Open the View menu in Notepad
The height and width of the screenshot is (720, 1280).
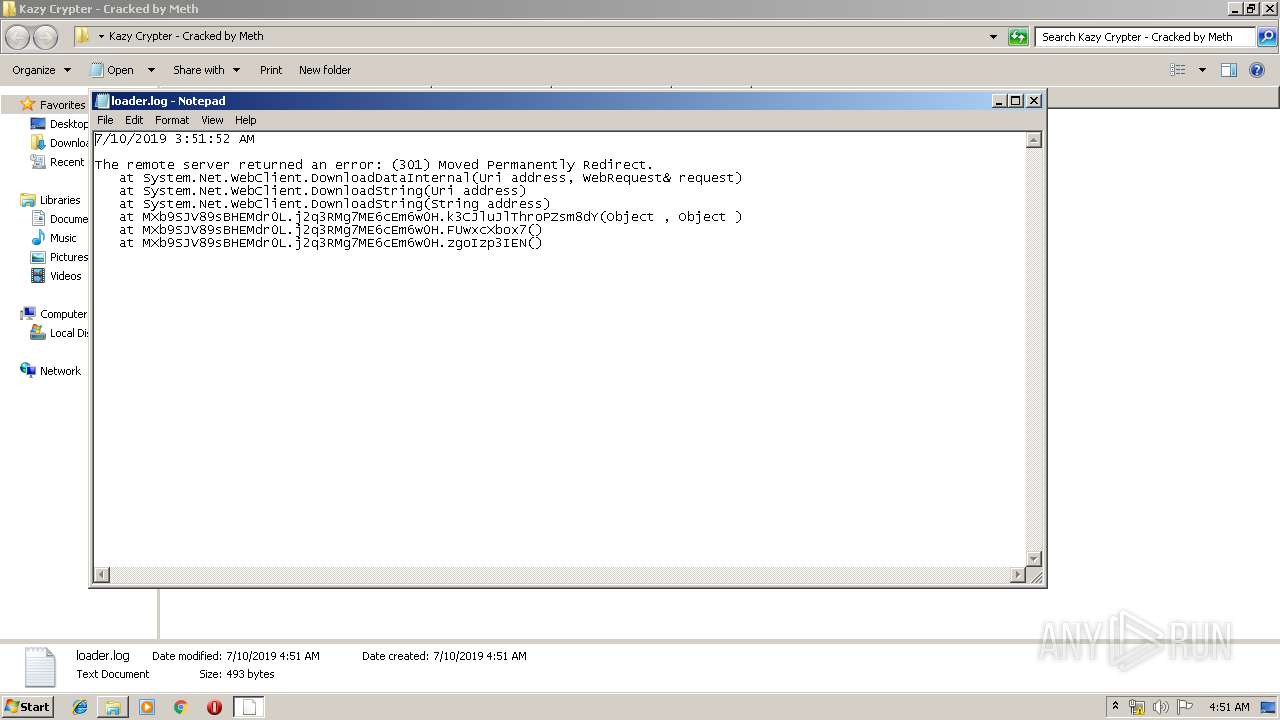[212, 120]
